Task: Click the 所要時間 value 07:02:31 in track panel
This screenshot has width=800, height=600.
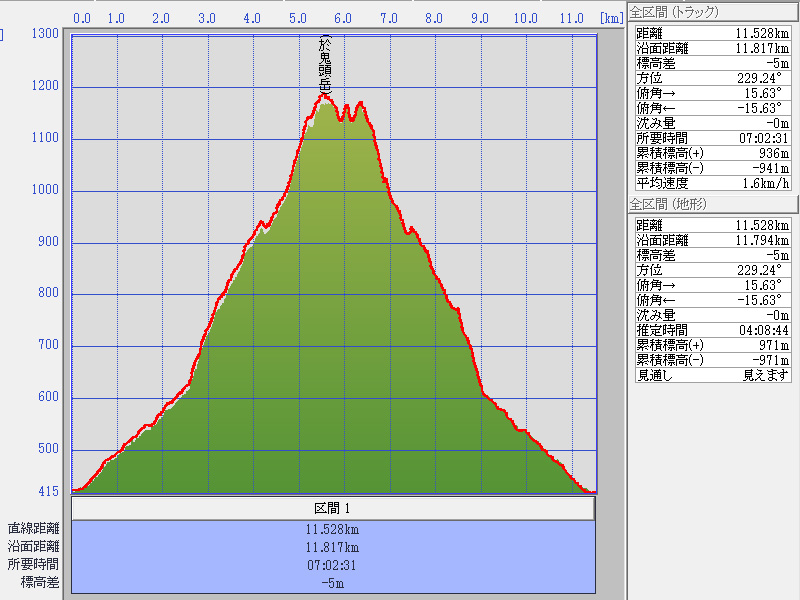Action: coord(764,137)
